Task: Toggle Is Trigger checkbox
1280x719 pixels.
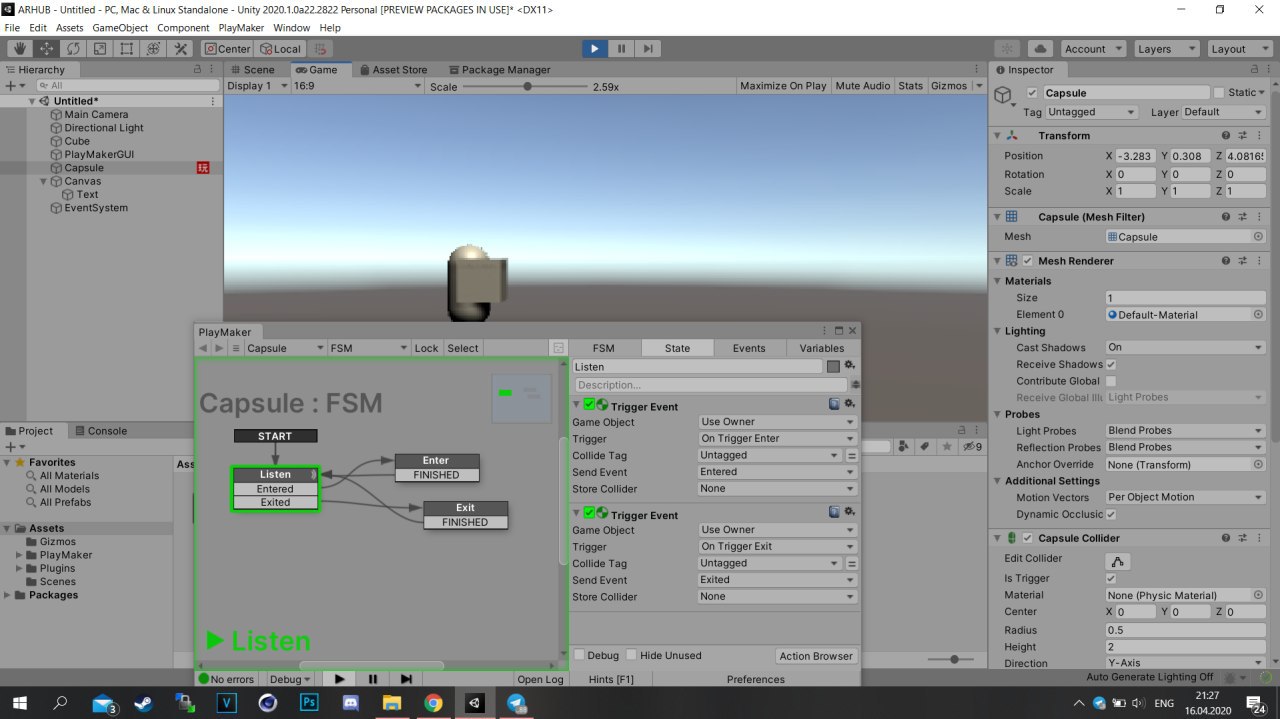Action: pyautogui.click(x=1111, y=578)
